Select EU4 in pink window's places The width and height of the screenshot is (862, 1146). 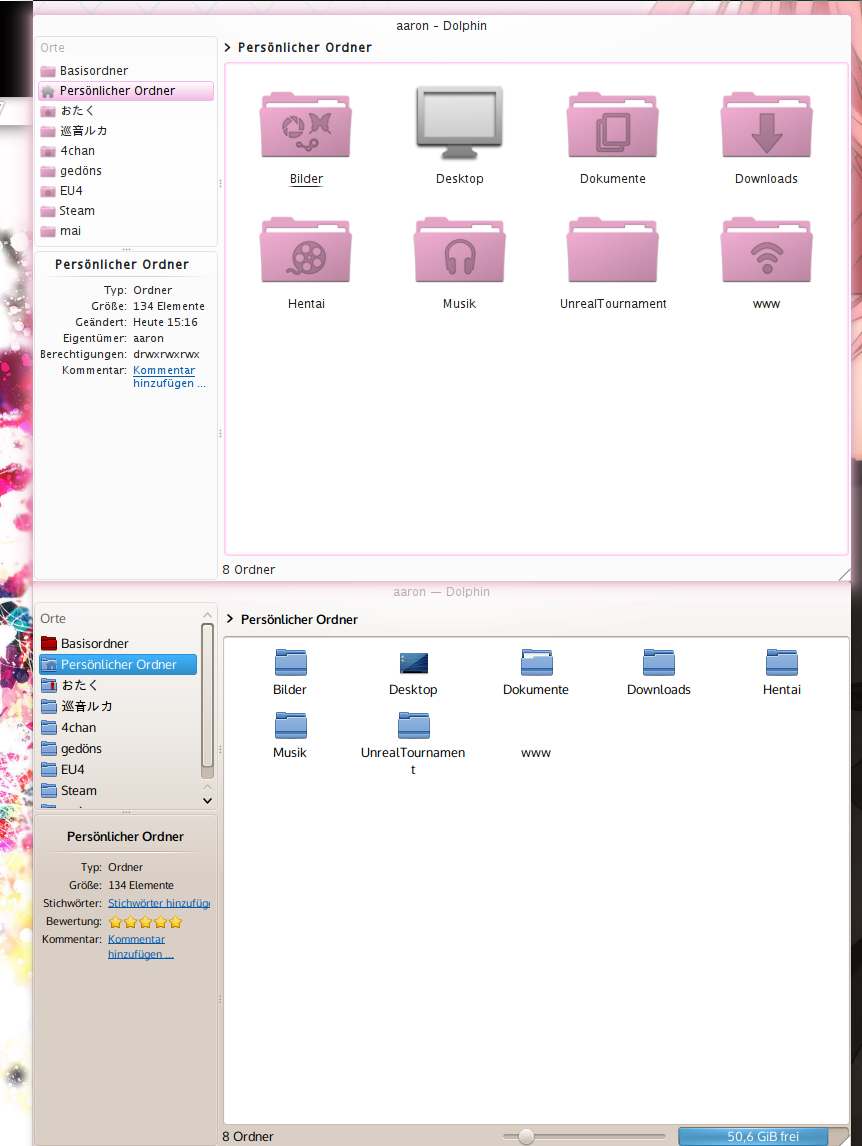(126, 191)
